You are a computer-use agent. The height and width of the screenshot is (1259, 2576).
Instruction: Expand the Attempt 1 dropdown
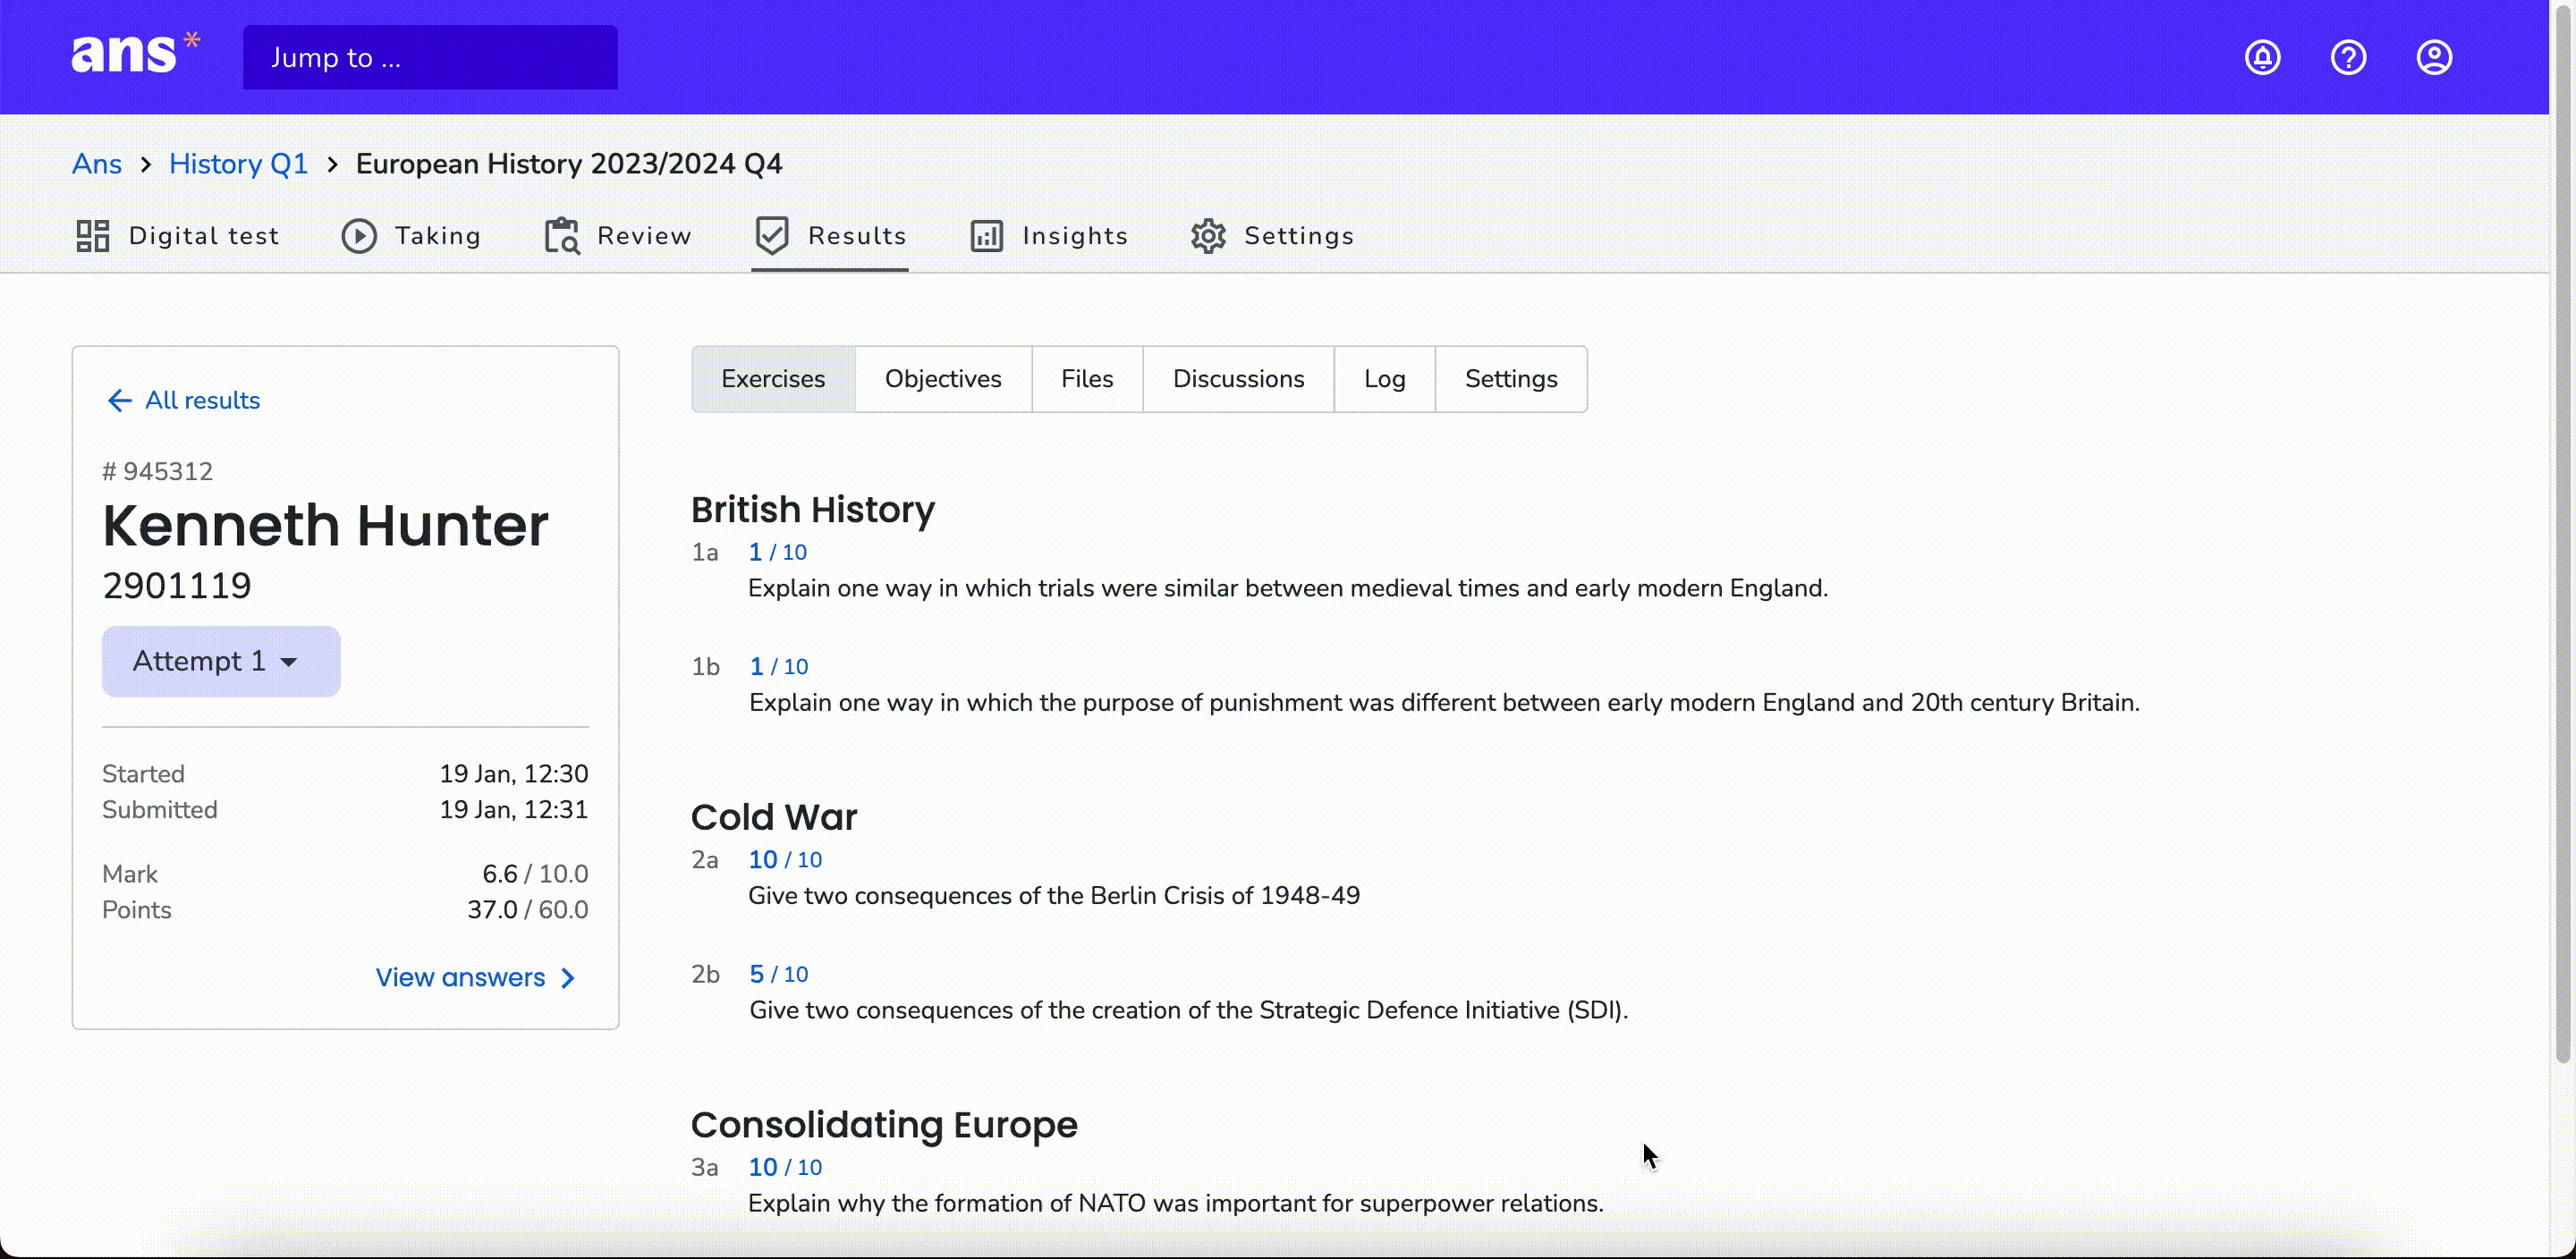[x=221, y=661]
